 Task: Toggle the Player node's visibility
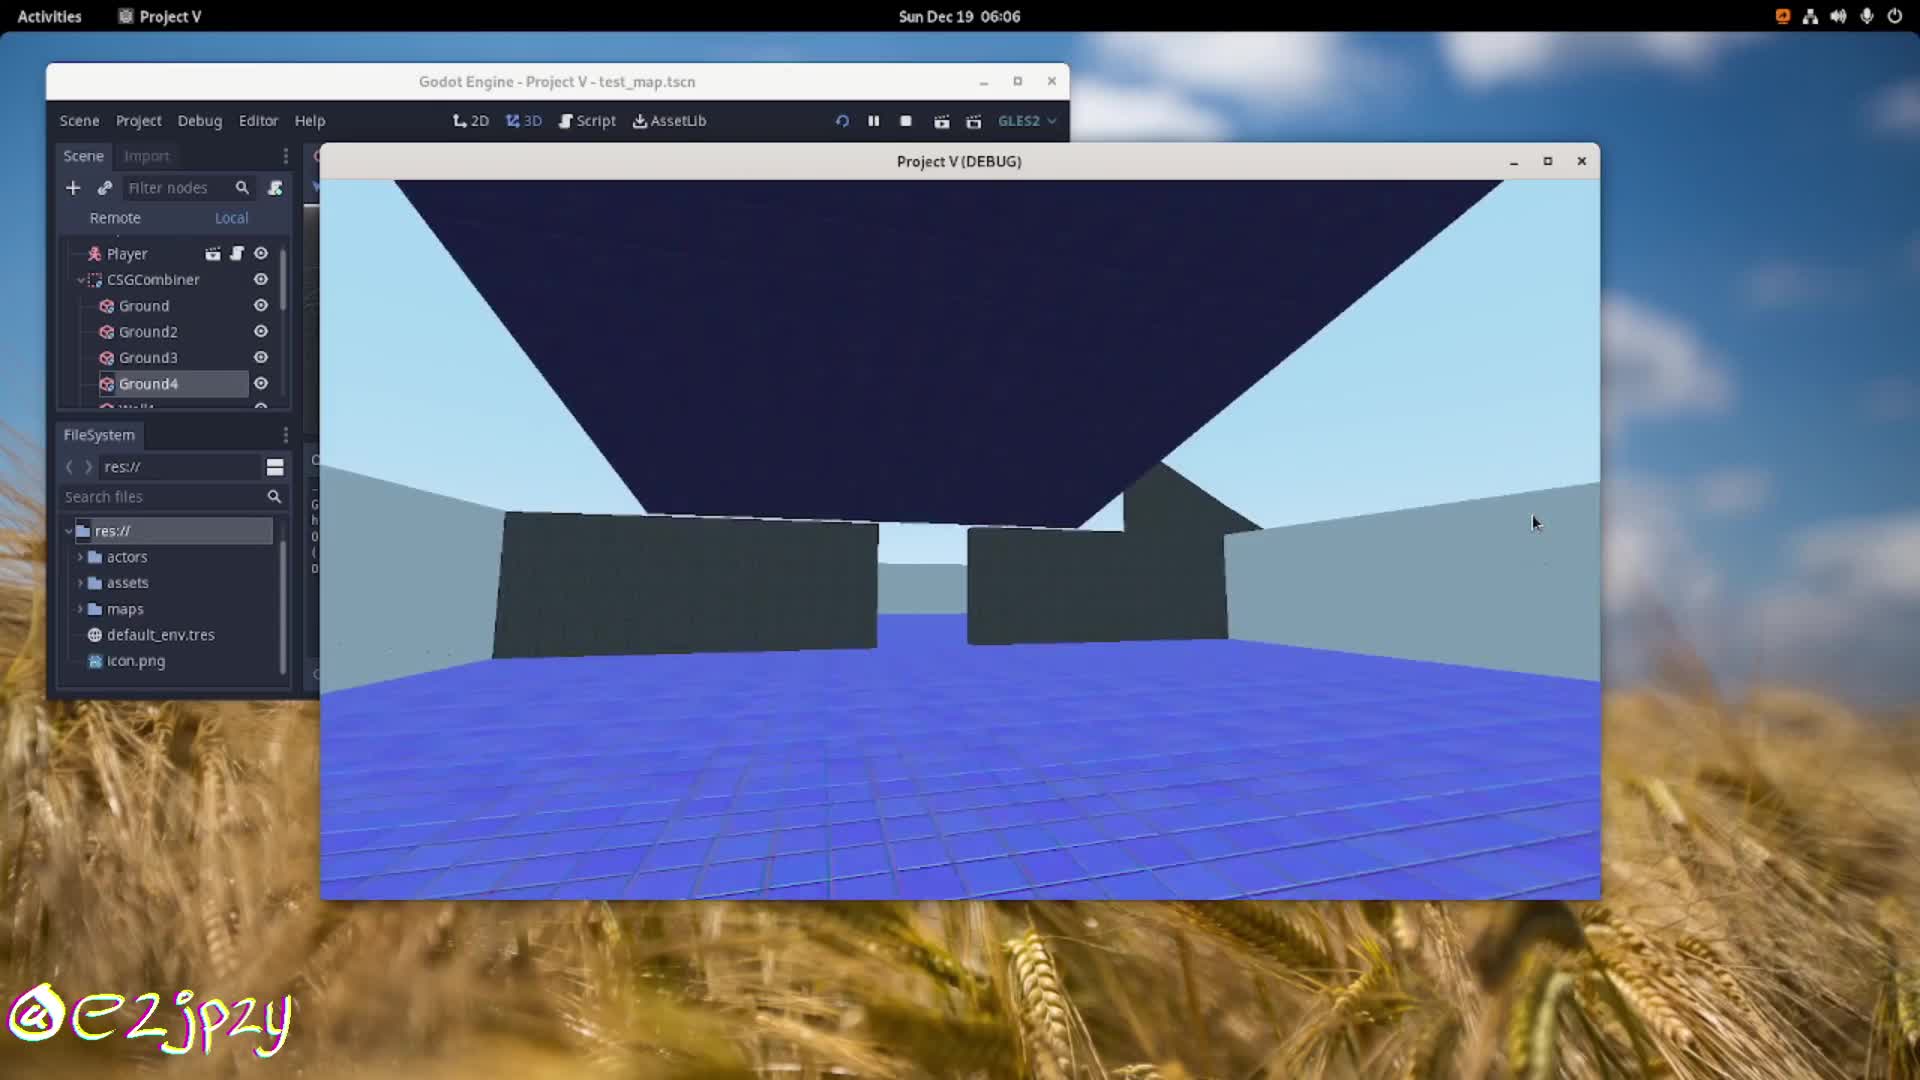[x=260, y=253]
